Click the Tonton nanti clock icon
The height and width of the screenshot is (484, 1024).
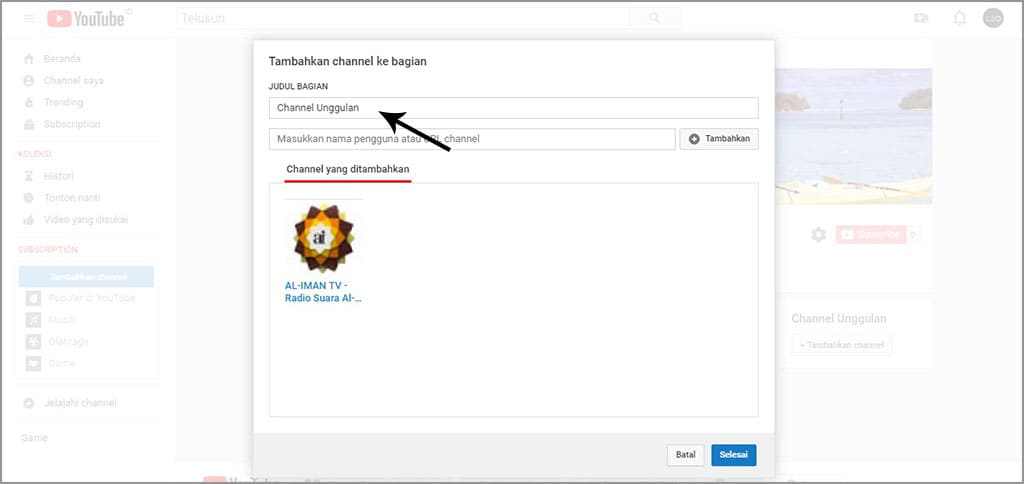[x=29, y=198]
